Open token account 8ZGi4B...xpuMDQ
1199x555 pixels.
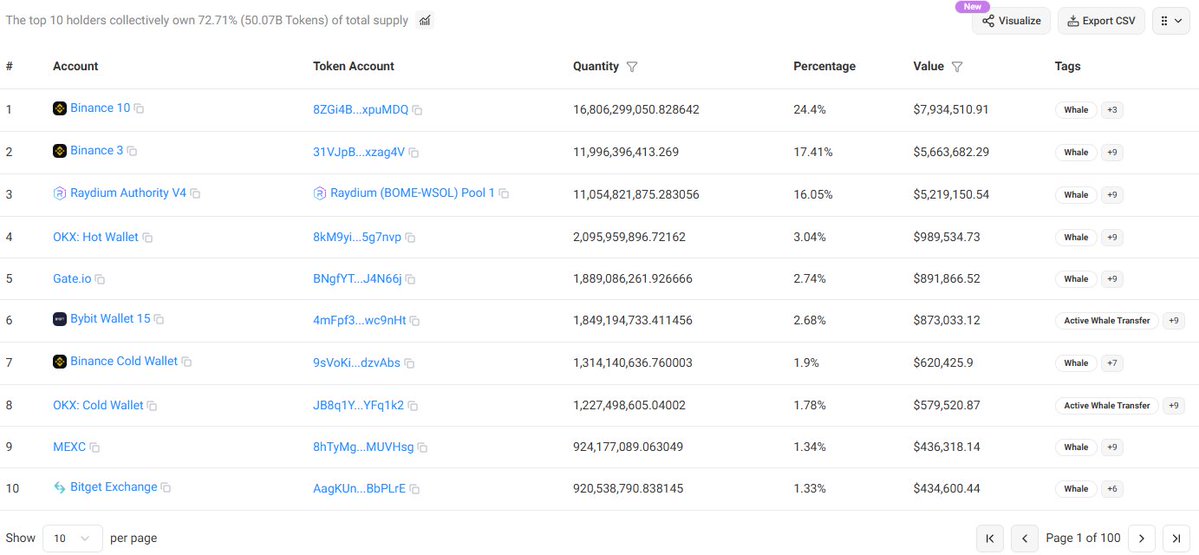point(361,109)
